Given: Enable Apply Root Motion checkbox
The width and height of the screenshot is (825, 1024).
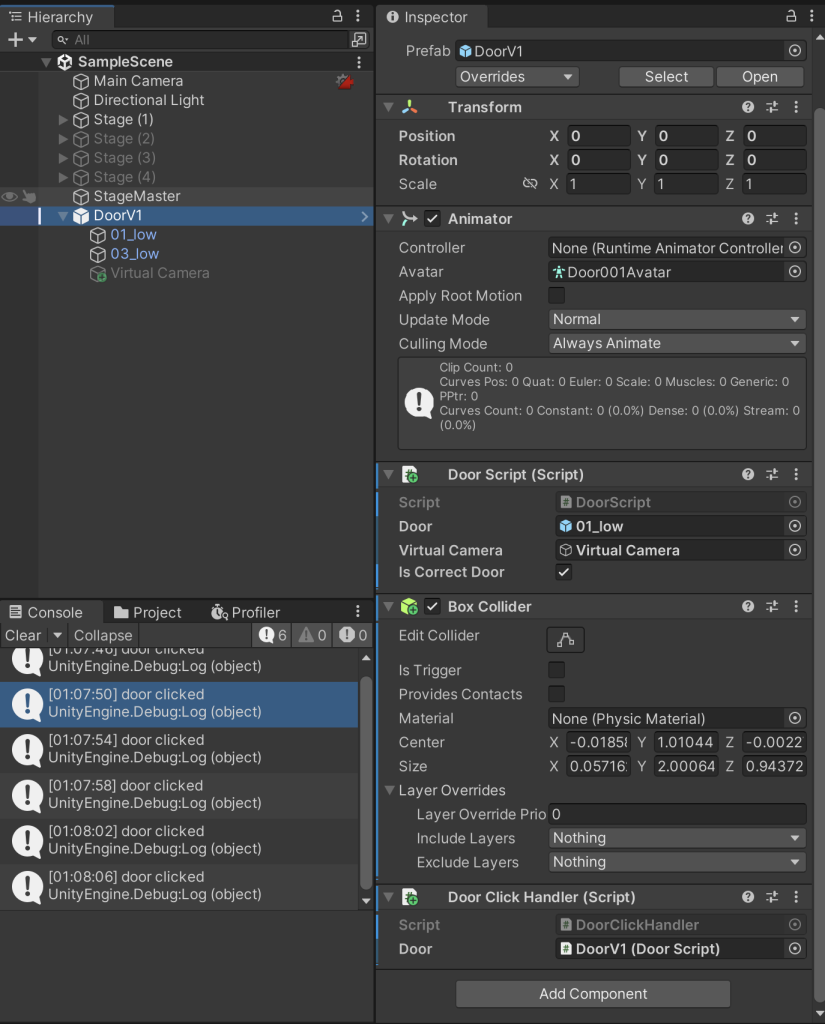Looking at the screenshot, I should [x=557, y=295].
